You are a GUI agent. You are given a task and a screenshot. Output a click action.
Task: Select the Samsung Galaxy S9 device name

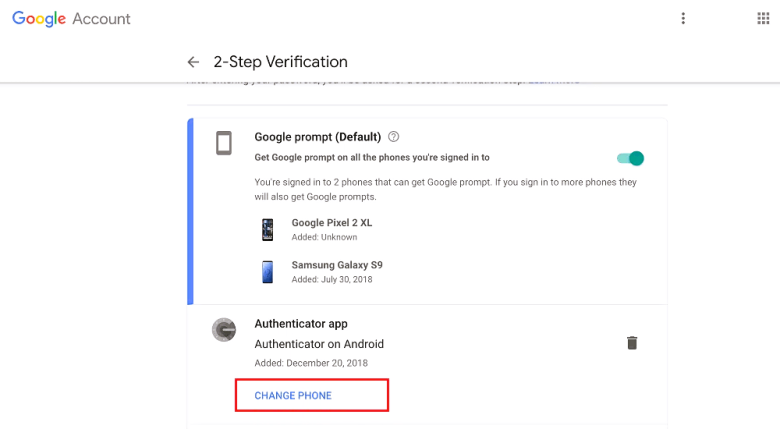(x=337, y=265)
